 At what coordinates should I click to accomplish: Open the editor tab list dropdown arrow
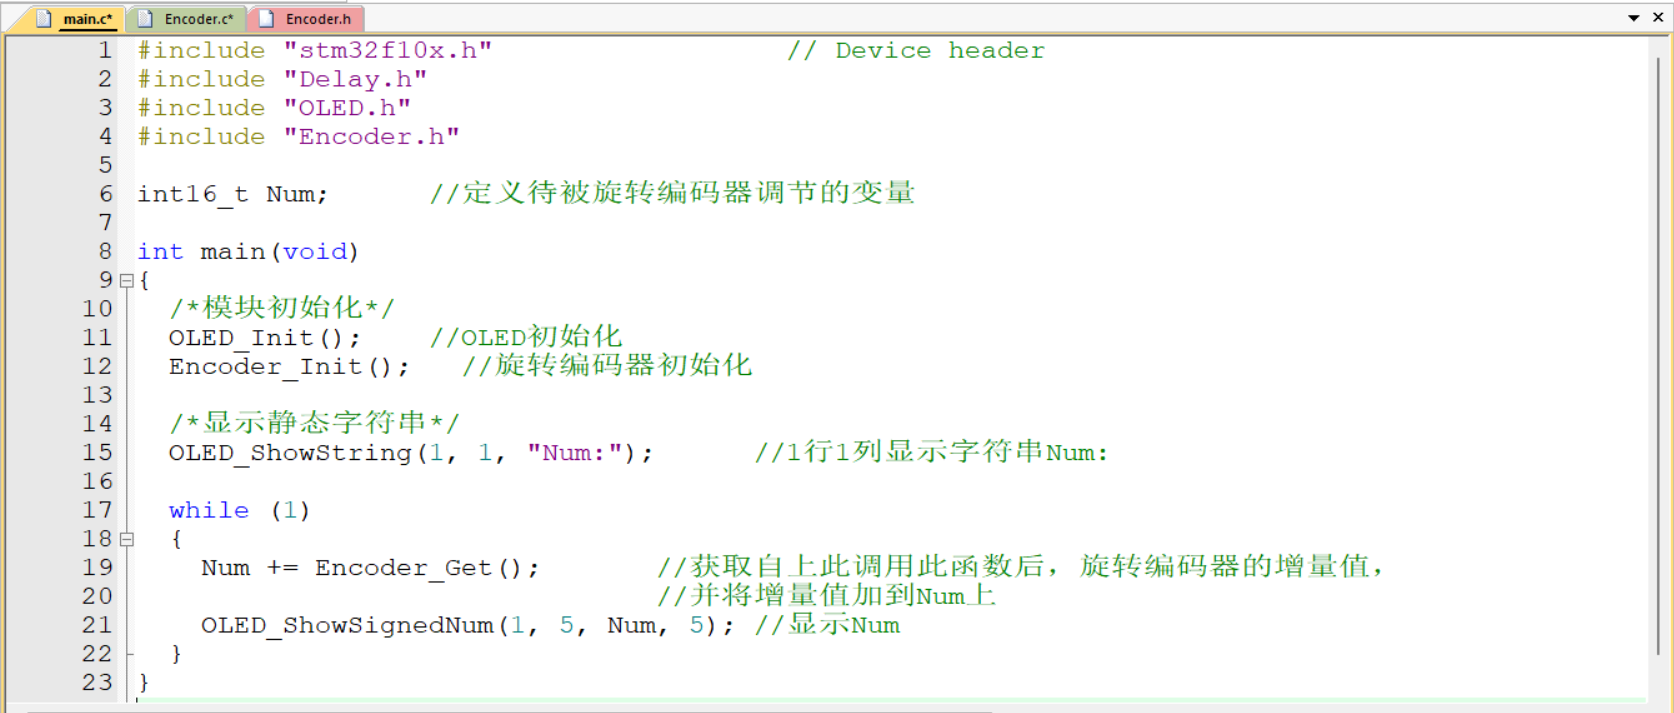click(1634, 18)
